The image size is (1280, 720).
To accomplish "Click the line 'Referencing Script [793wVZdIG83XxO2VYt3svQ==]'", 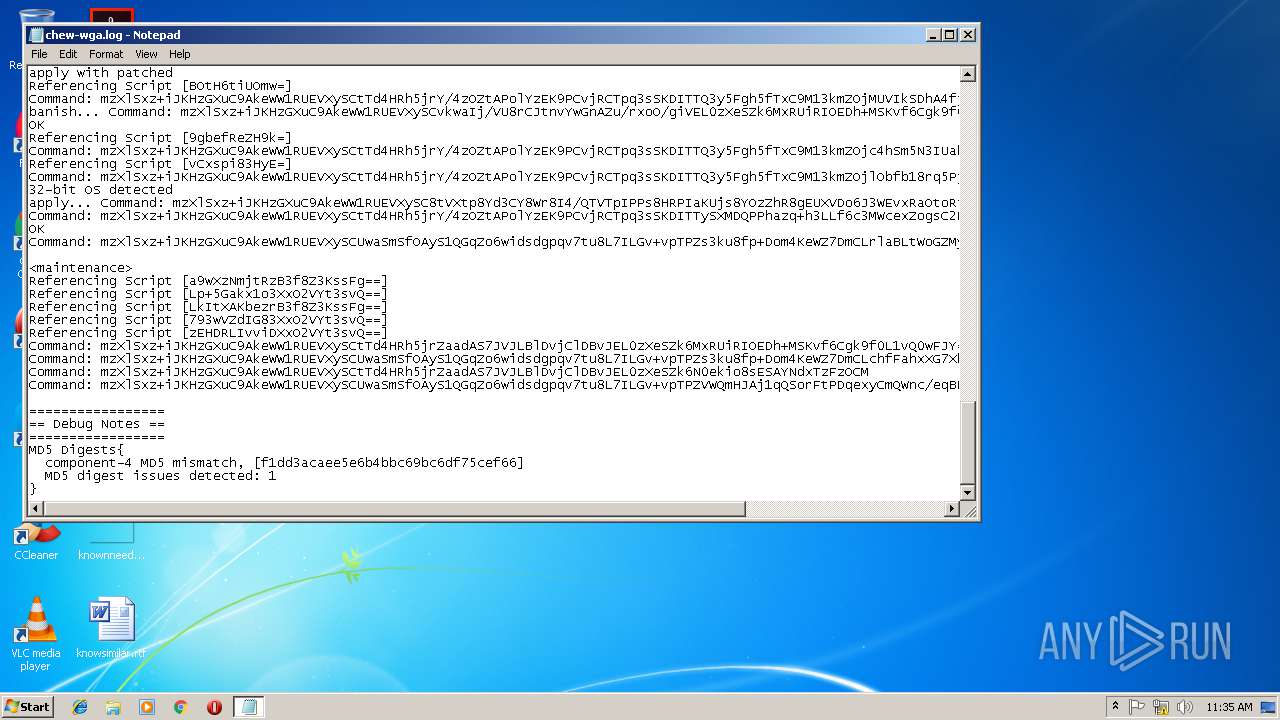I will 209,320.
